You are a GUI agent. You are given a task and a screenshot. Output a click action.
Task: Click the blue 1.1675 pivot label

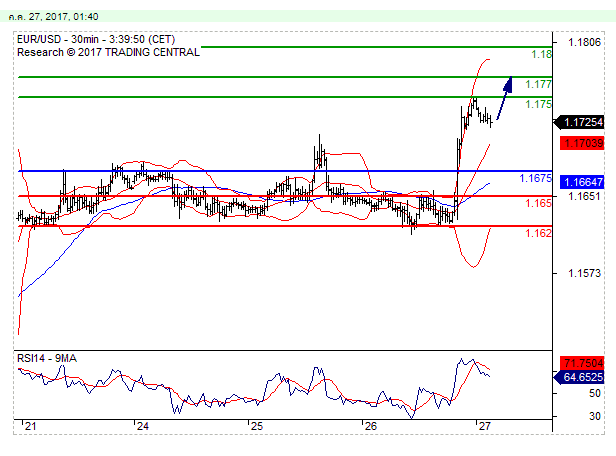(x=535, y=178)
